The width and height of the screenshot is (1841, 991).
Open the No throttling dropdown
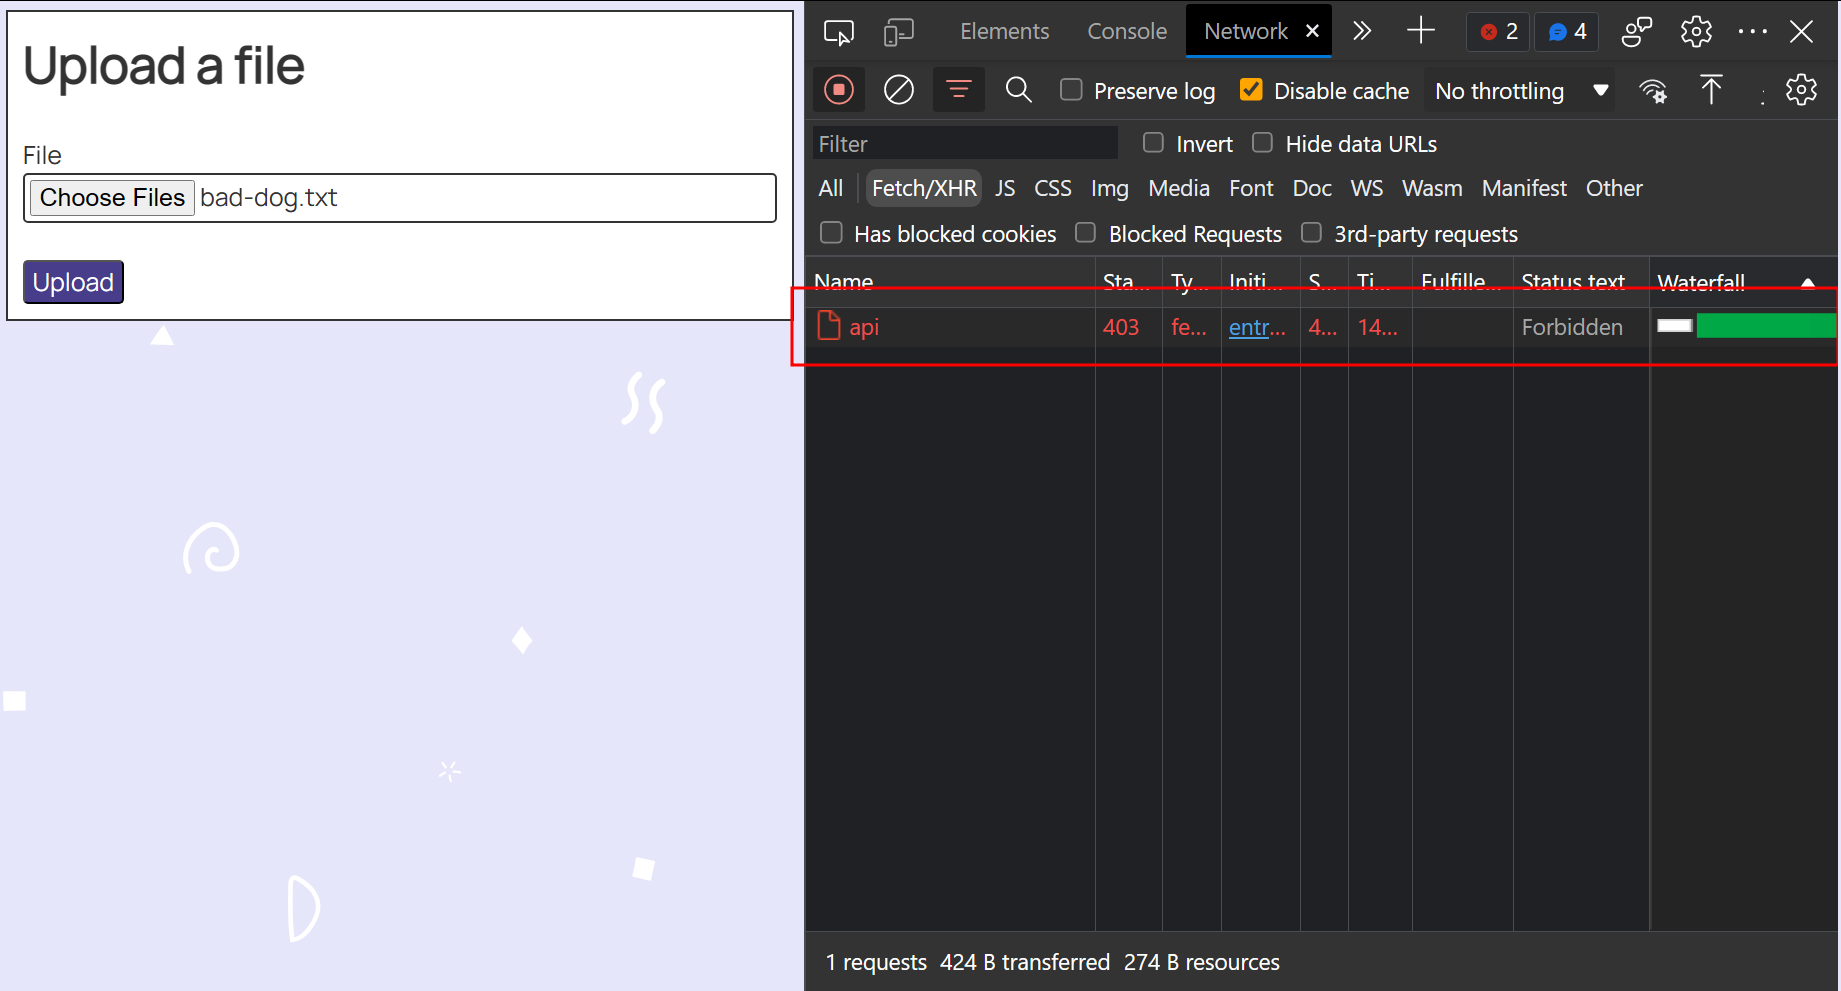coord(1520,91)
